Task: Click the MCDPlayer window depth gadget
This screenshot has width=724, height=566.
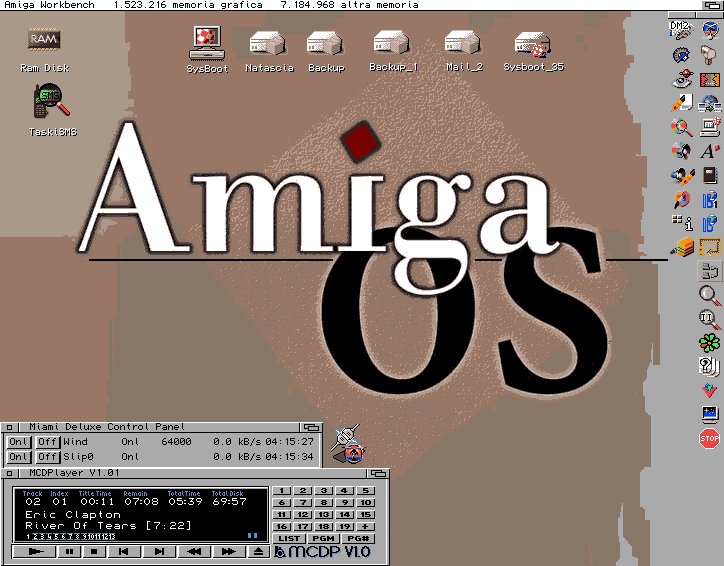Action: (x=378, y=473)
